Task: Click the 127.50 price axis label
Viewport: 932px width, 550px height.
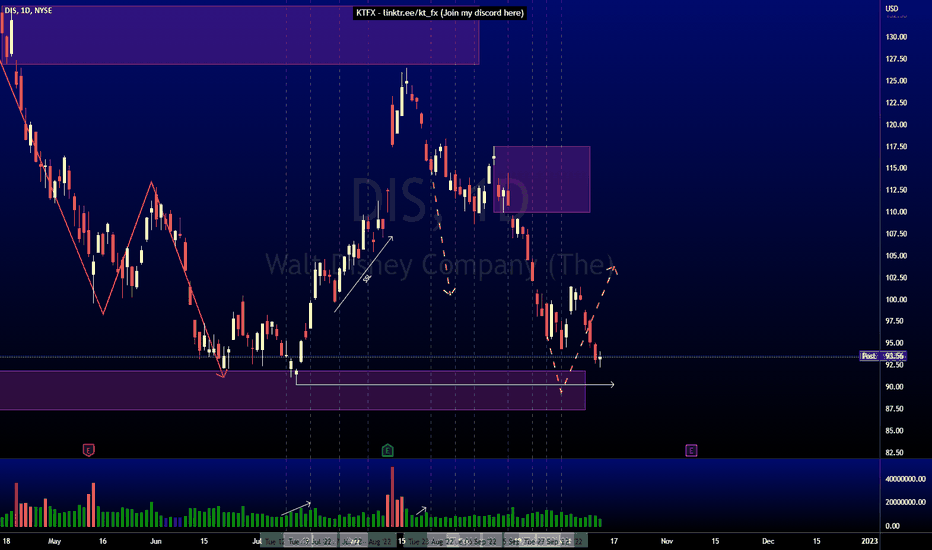Action: [x=896, y=59]
